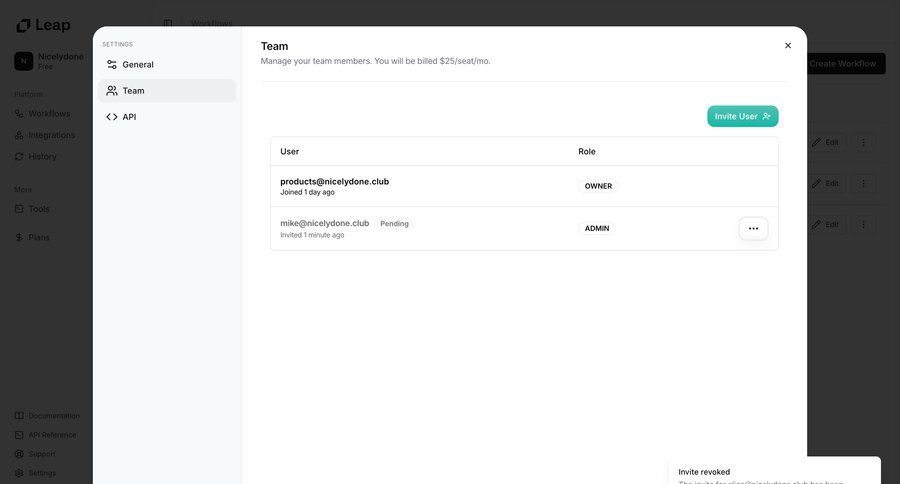Click the User column header
This screenshot has height=484, width=900.
pyautogui.click(x=289, y=152)
